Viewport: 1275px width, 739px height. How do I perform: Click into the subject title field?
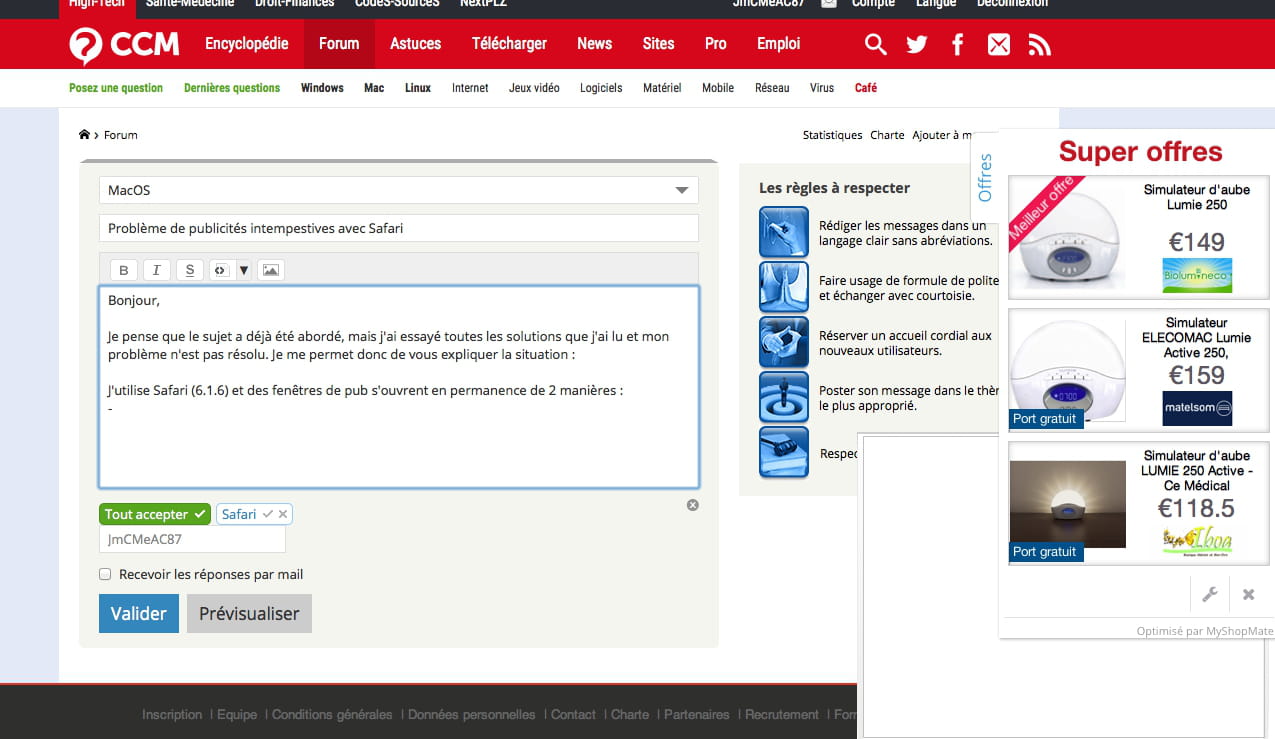(399, 228)
